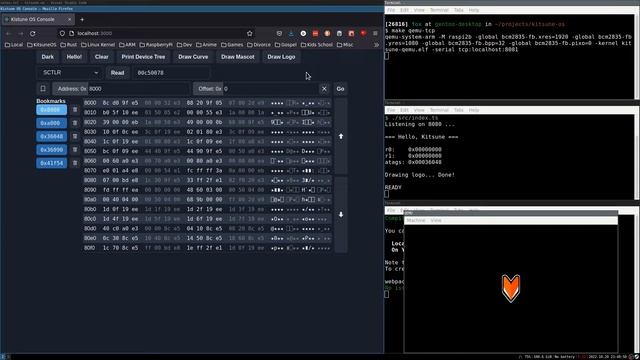The width and height of the screenshot is (640, 360).
Task: Delete the 0x36990 bookmark
Action: [75, 149]
